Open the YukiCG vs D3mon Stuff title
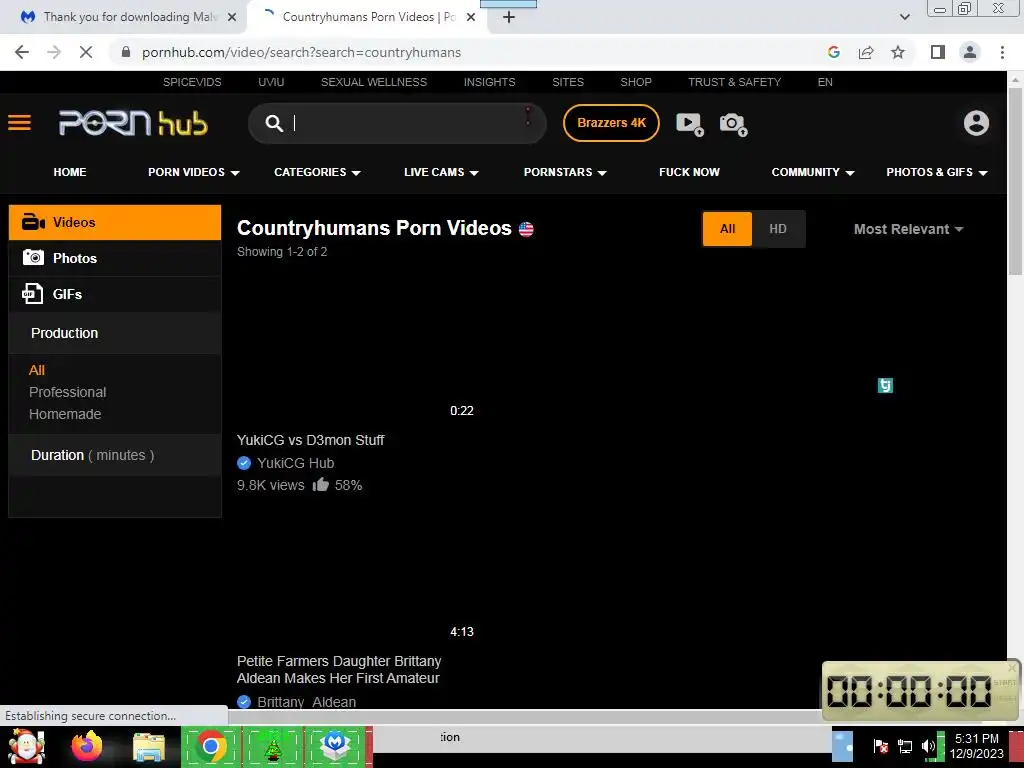This screenshot has width=1024, height=768. click(310, 440)
